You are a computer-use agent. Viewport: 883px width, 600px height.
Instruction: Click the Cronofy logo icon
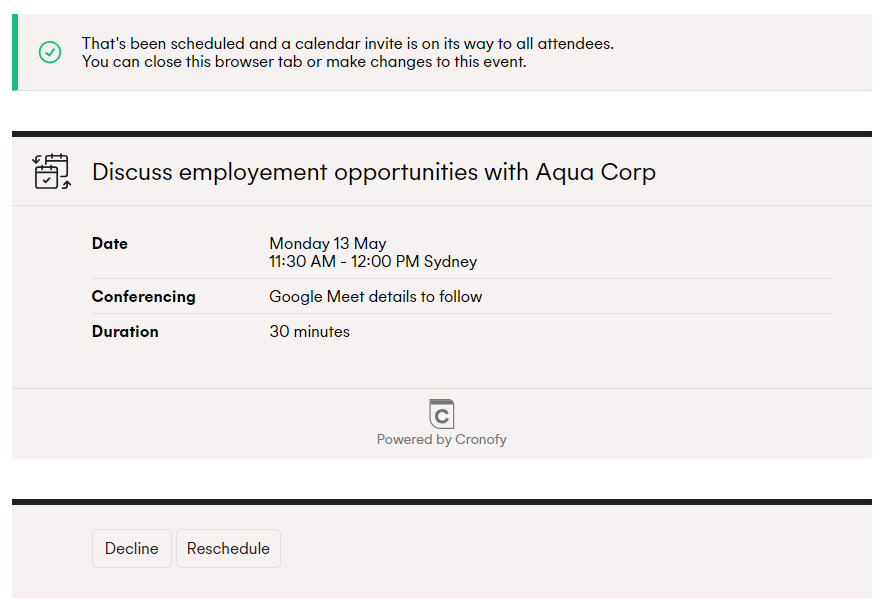click(442, 414)
